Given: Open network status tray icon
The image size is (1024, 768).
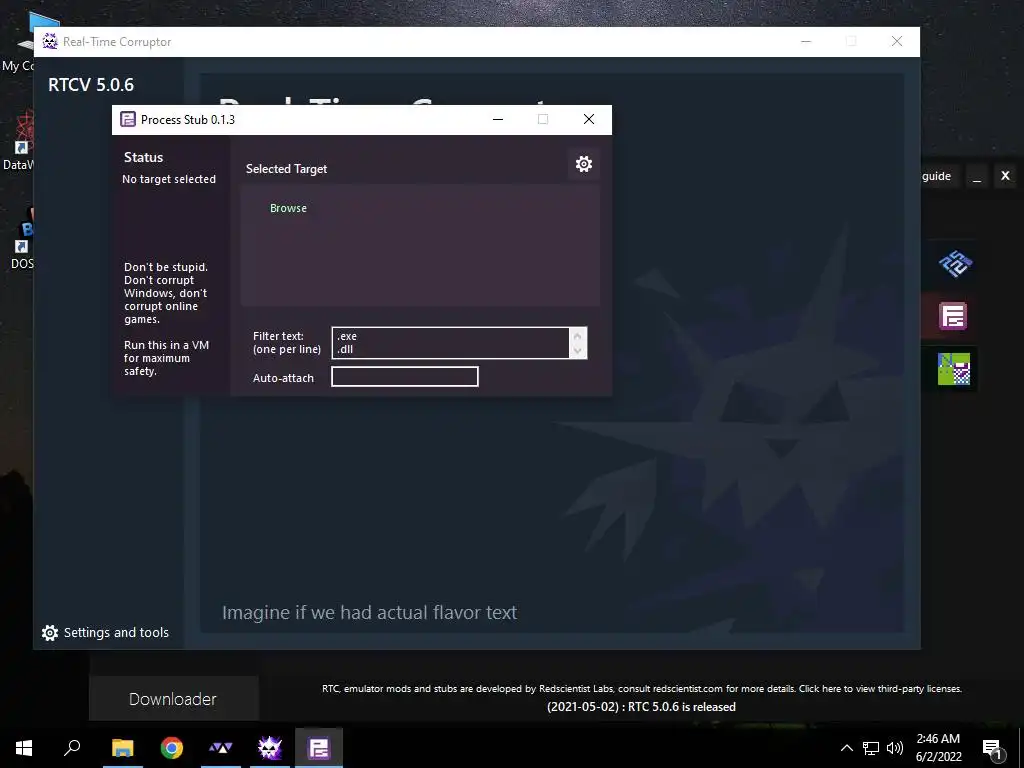Looking at the screenshot, I should pos(871,748).
